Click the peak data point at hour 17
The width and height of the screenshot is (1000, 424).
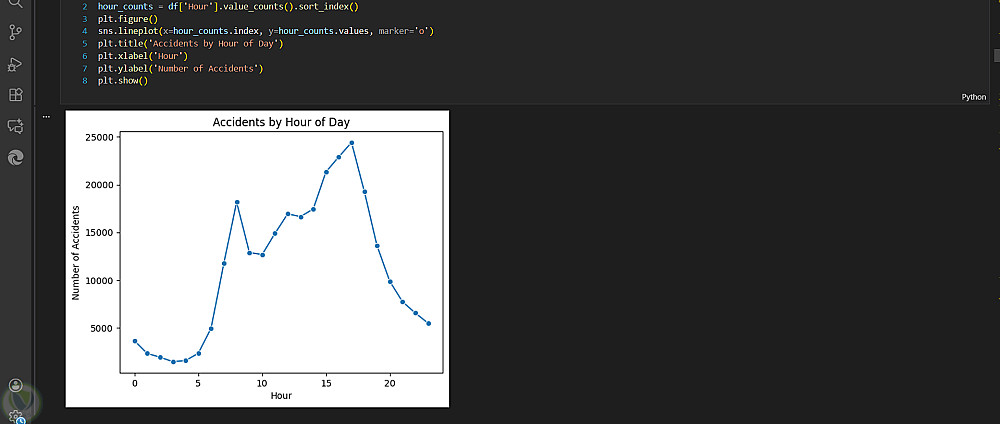pos(351,143)
